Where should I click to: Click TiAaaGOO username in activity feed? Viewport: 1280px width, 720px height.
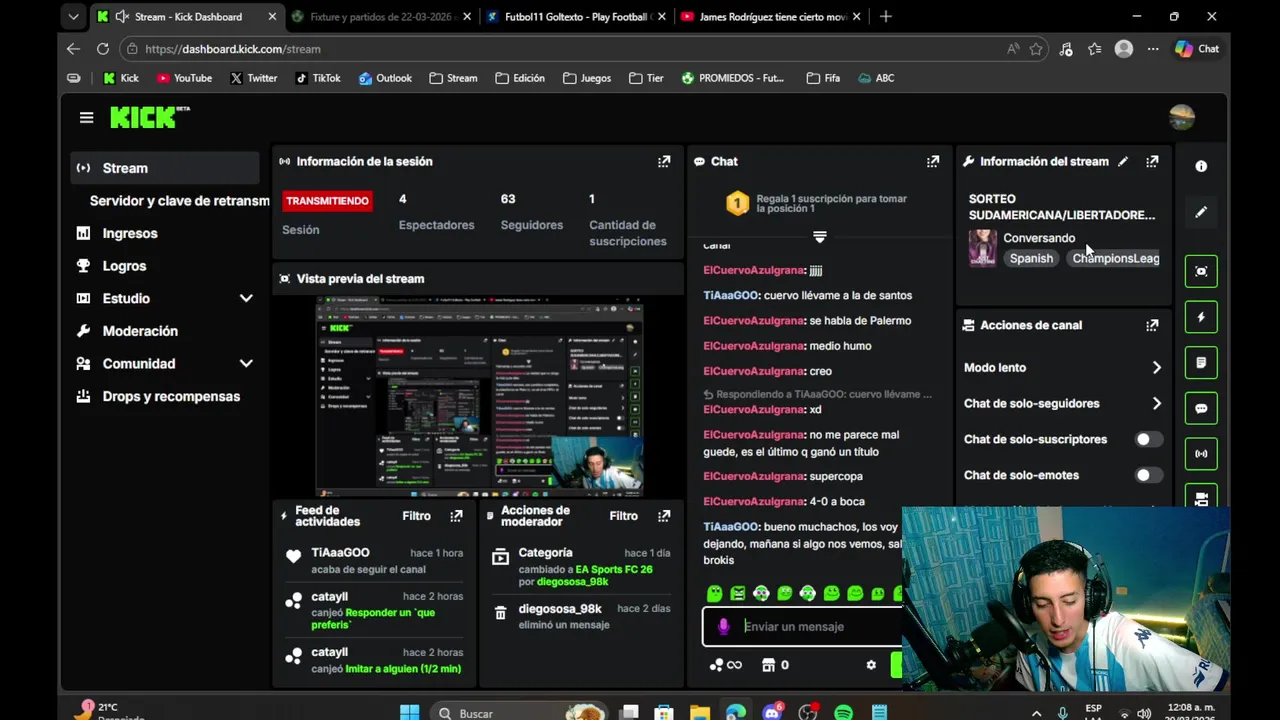coord(340,552)
